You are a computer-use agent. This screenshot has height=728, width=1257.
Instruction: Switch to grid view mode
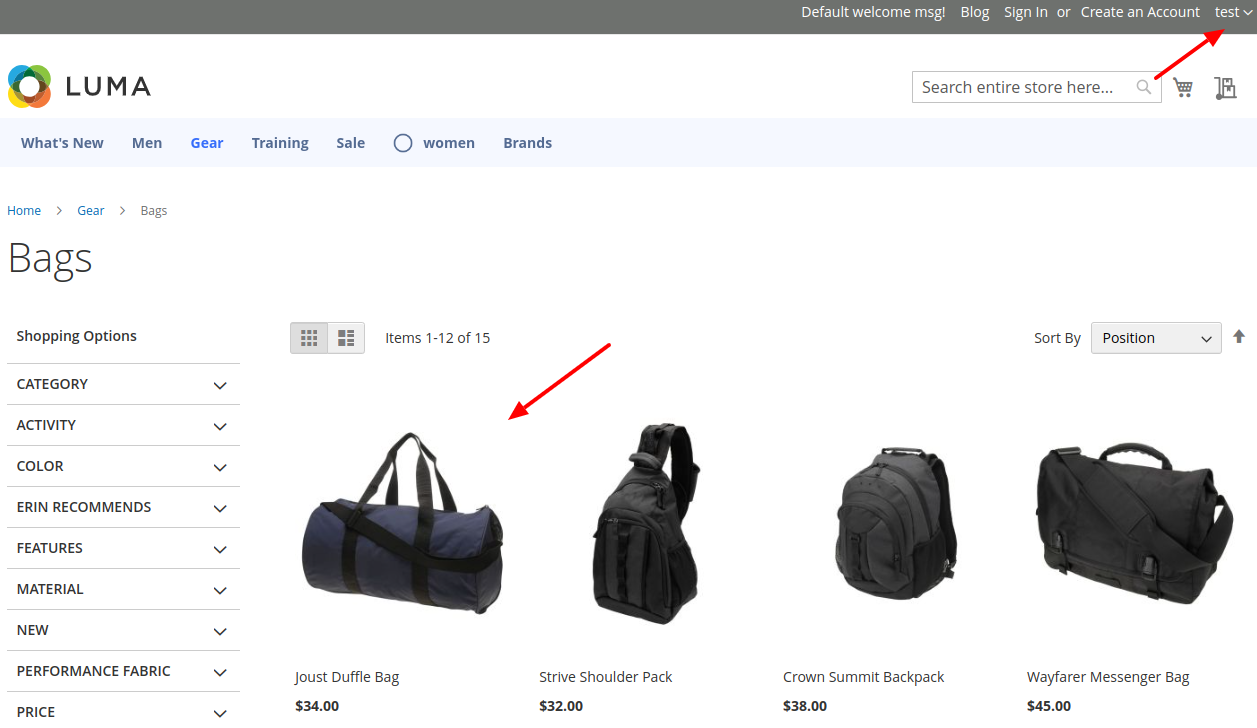(x=309, y=338)
